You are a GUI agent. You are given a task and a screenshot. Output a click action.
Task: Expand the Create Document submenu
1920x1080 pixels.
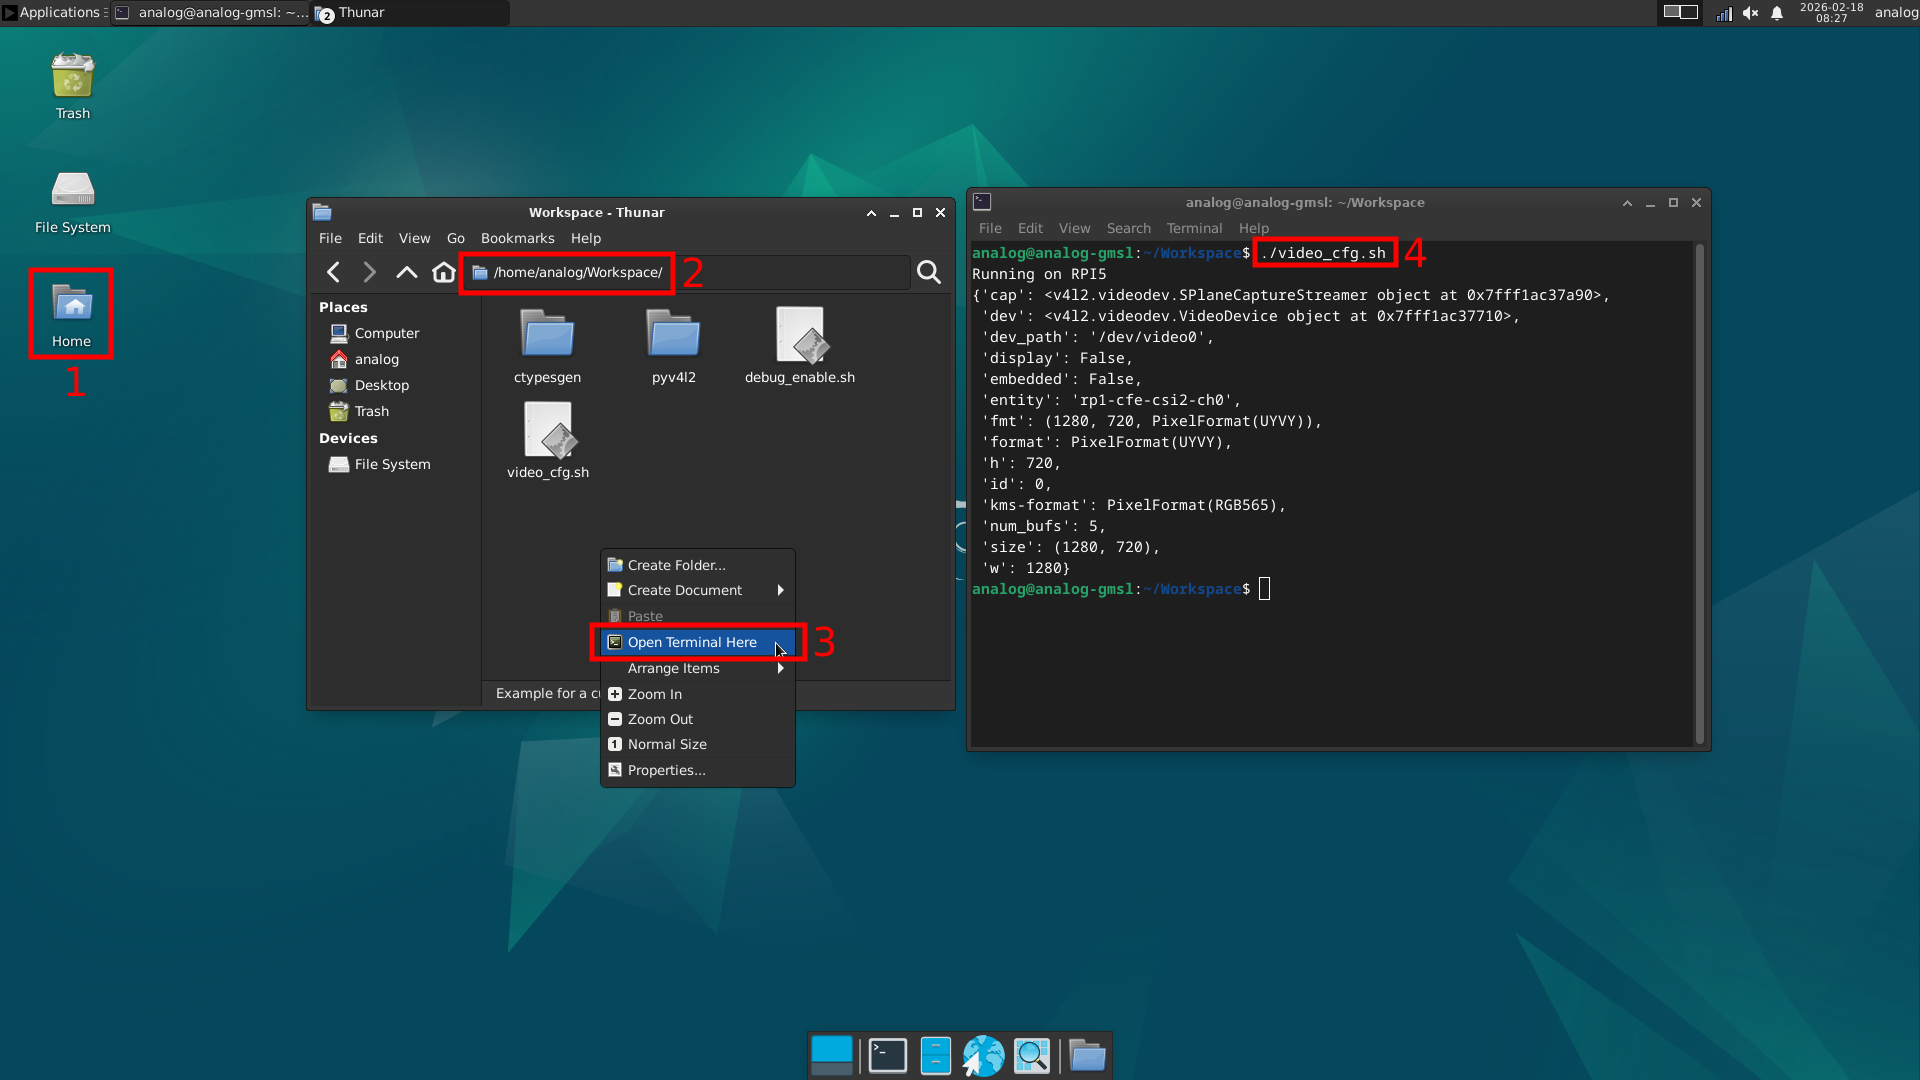(684, 590)
